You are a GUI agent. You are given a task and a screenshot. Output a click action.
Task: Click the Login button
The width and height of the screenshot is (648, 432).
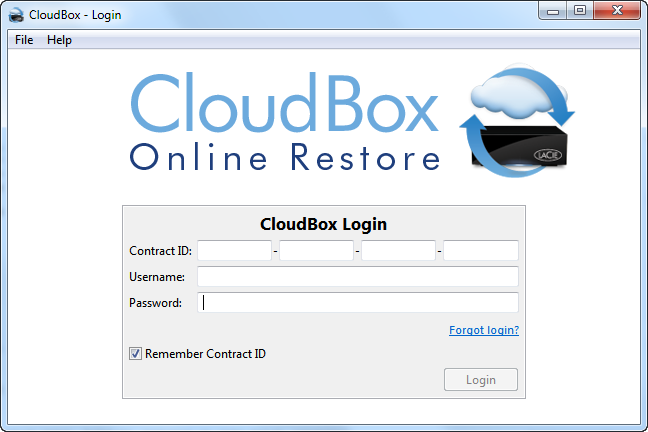pyautogui.click(x=481, y=379)
